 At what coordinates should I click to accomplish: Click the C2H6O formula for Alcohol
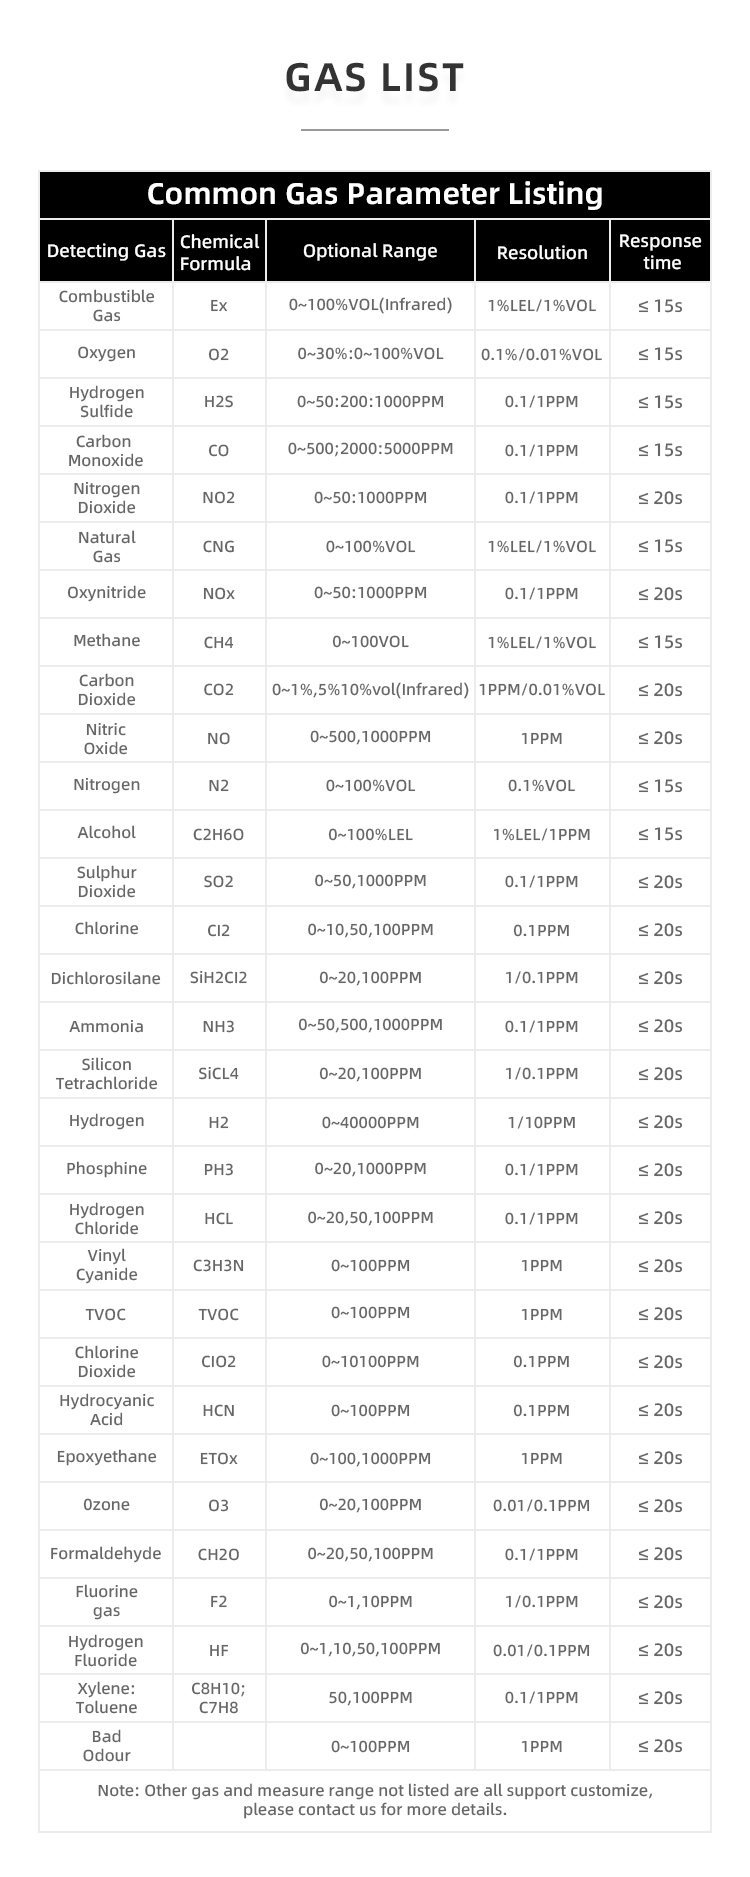pos(218,834)
